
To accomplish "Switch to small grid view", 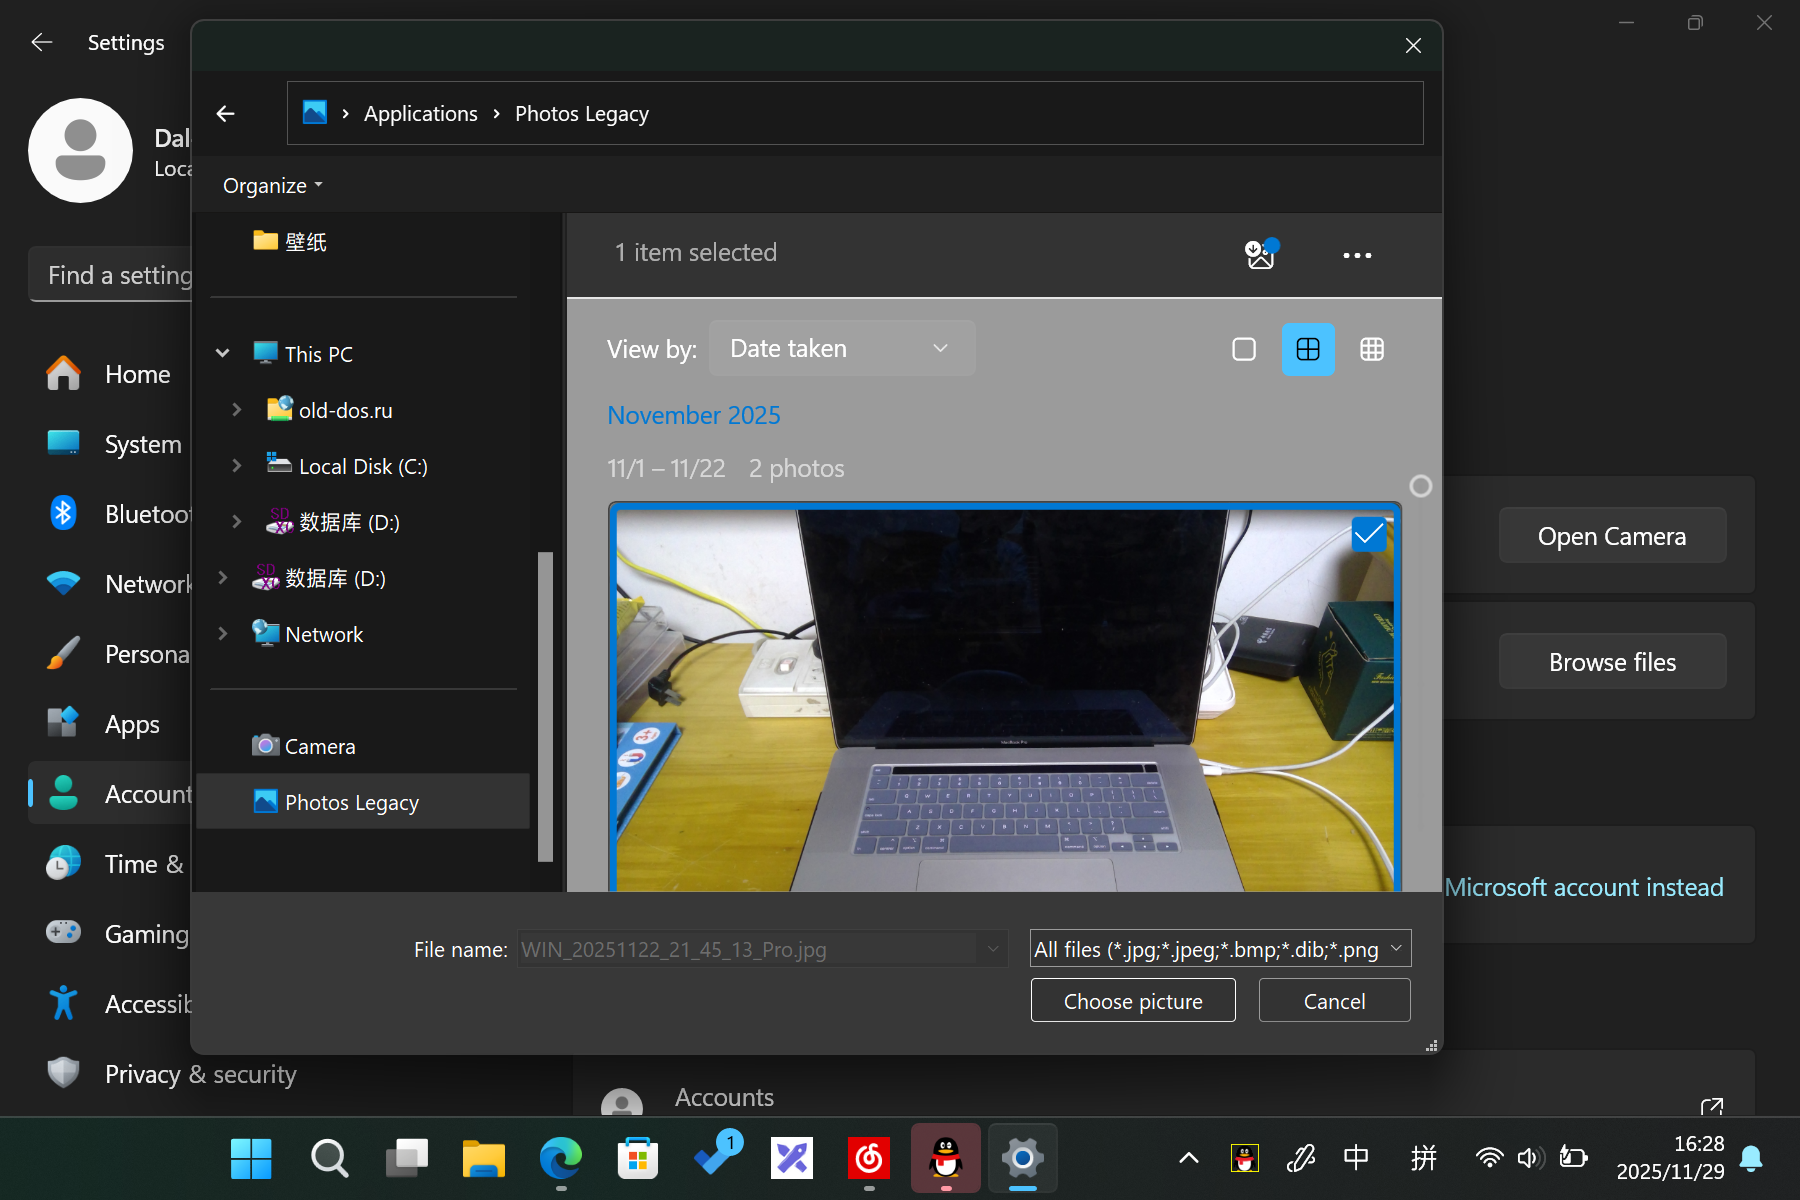I will (x=1372, y=349).
